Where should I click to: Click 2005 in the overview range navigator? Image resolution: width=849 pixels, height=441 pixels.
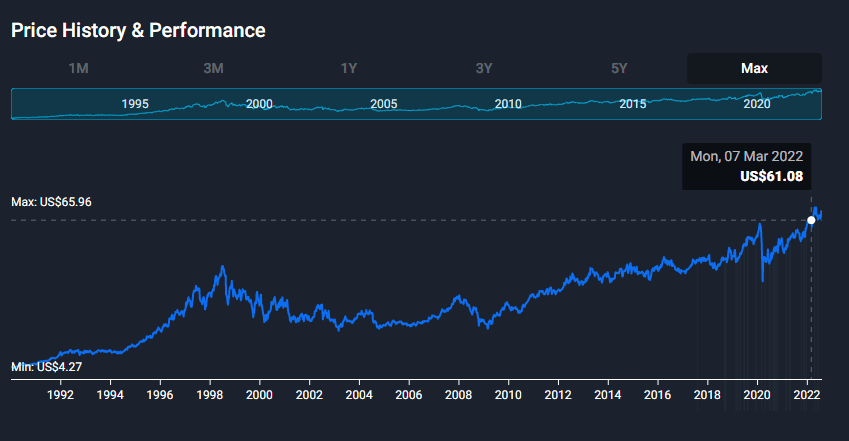[x=384, y=104]
